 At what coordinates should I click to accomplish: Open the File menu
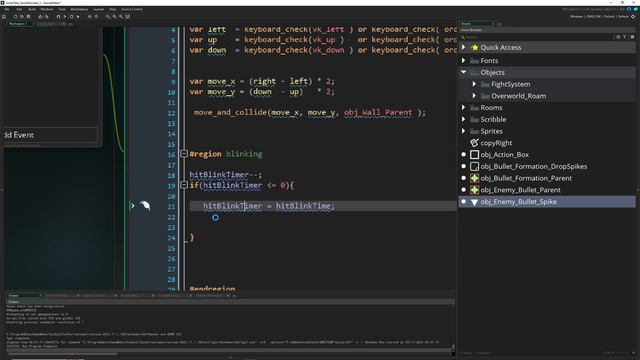7,9
